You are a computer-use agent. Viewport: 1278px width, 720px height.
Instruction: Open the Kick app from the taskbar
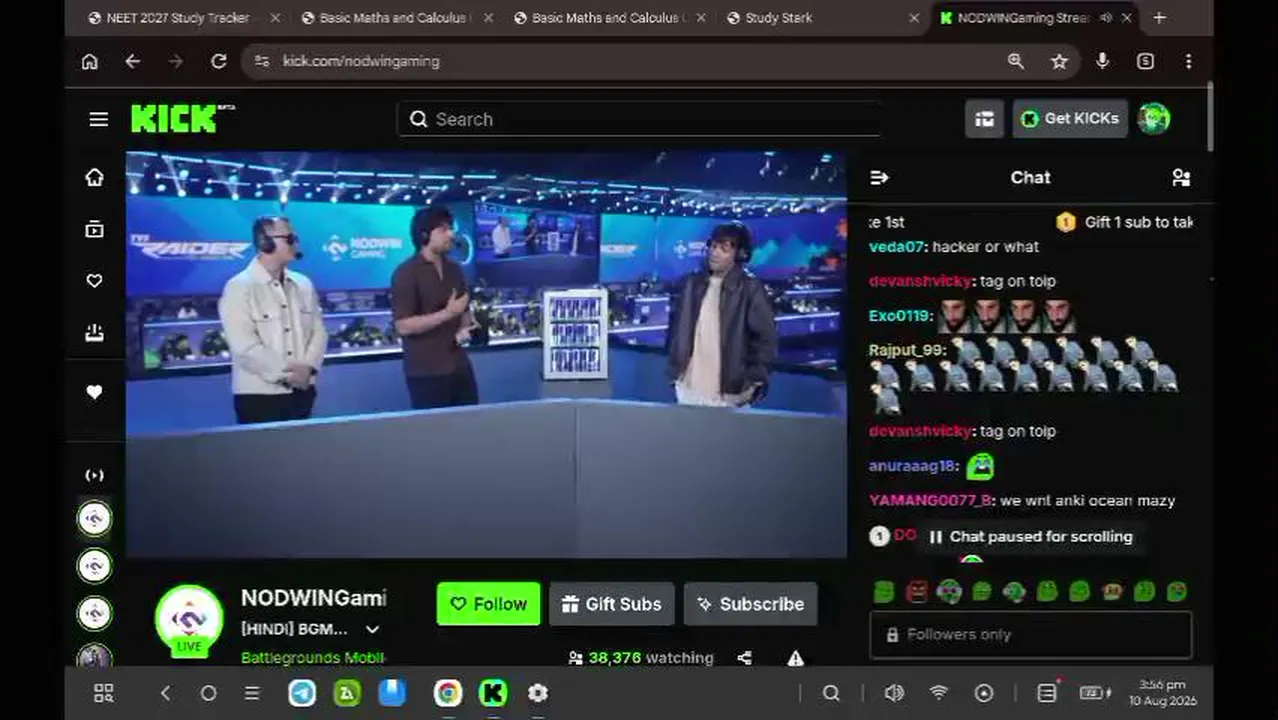tap(493, 693)
